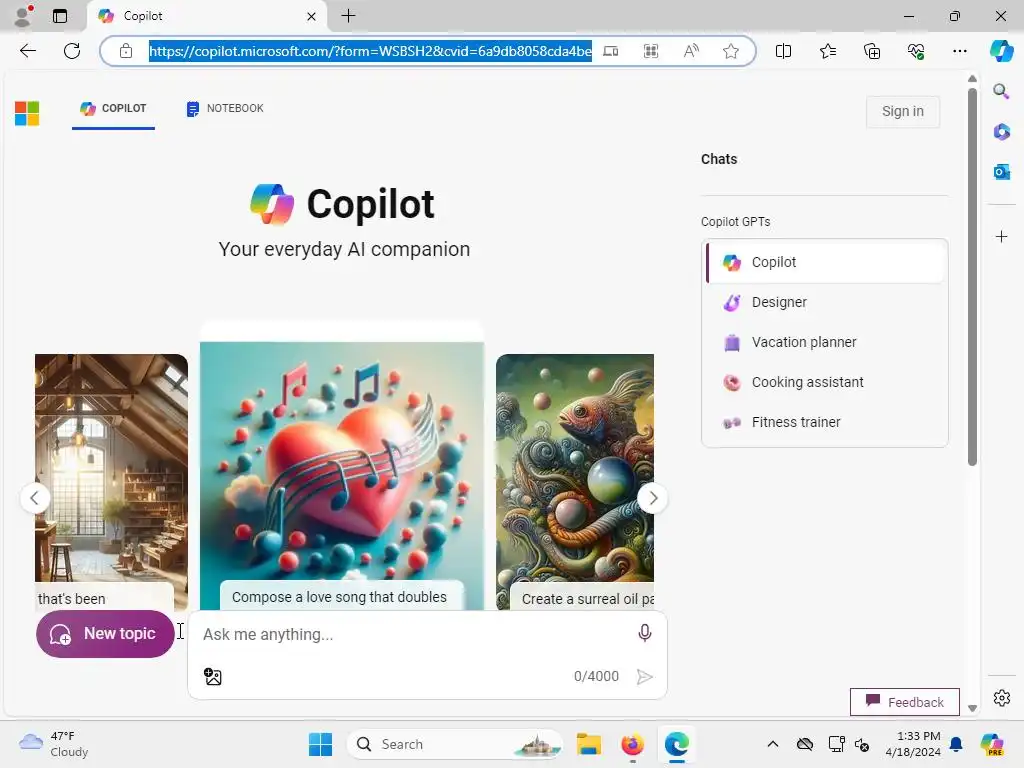Open Firefox from the taskbar
Viewport: 1024px width, 768px height.
632,744
